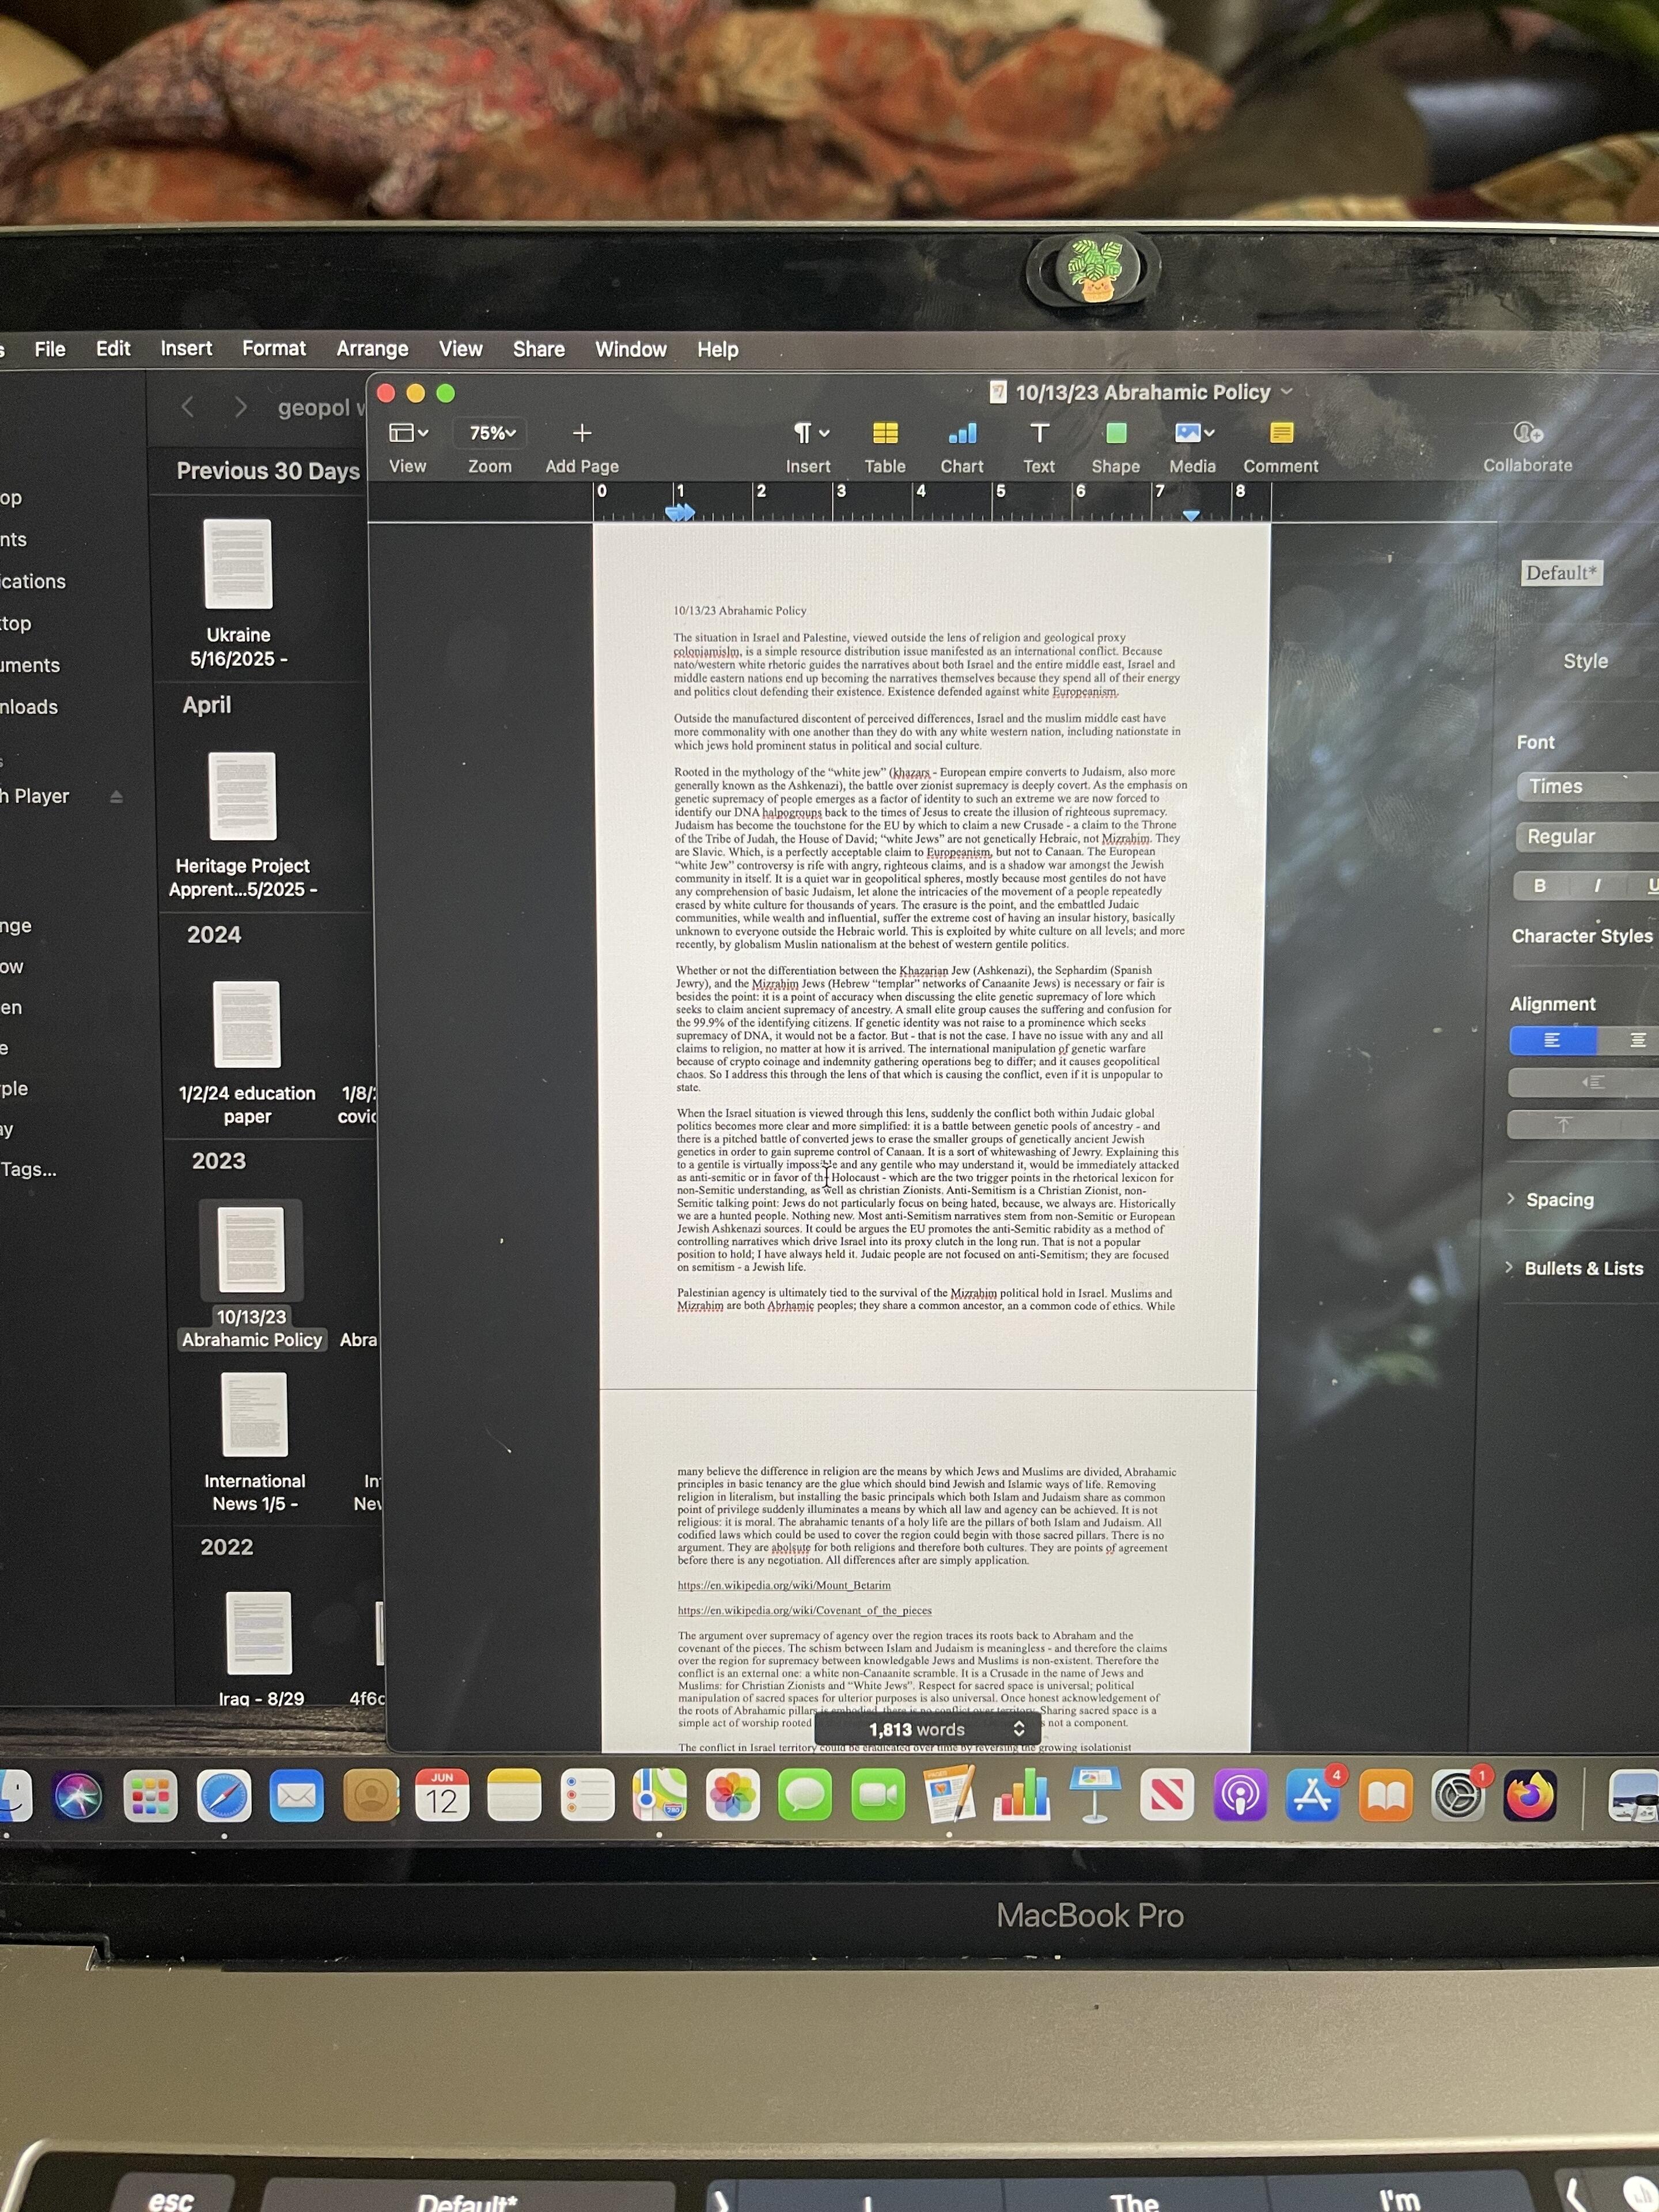Viewport: 1659px width, 2212px height.
Task: Select the 1/2/24 education paper thumbnail
Action: point(247,1024)
